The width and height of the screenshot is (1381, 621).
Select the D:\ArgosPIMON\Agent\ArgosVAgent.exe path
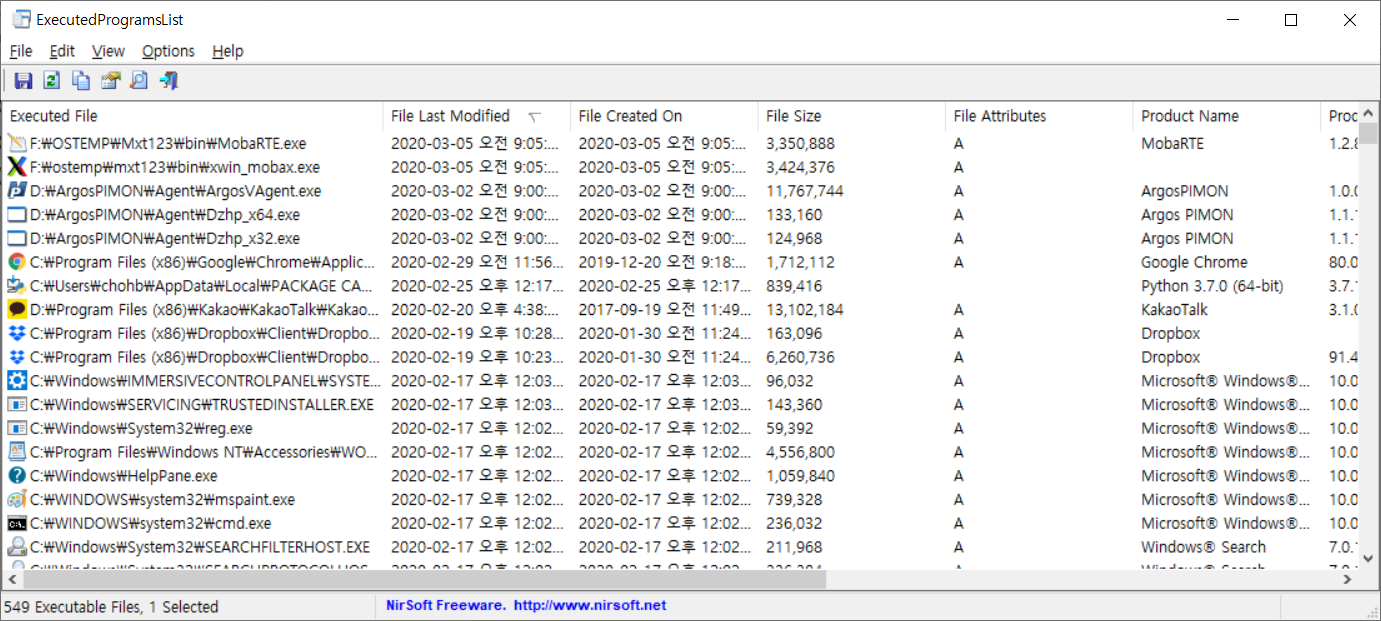[x=176, y=191]
